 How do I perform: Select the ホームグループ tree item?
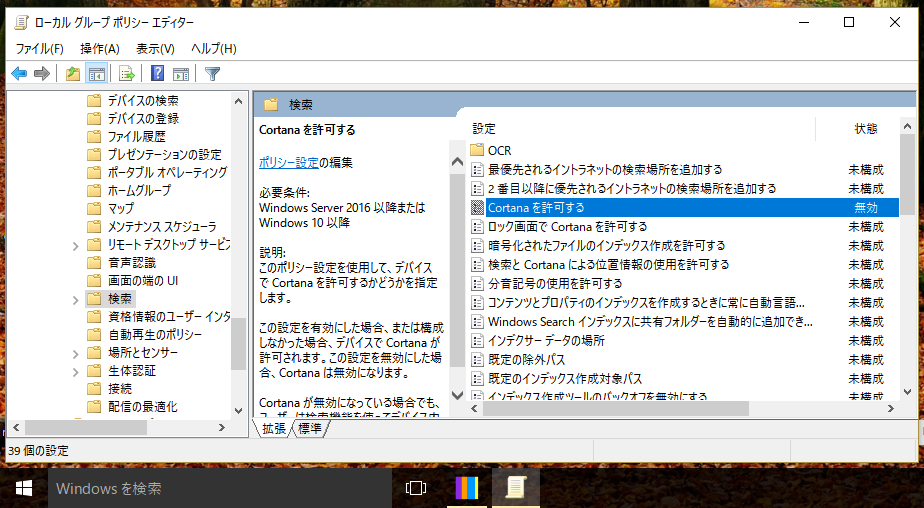click(x=139, y=190)
